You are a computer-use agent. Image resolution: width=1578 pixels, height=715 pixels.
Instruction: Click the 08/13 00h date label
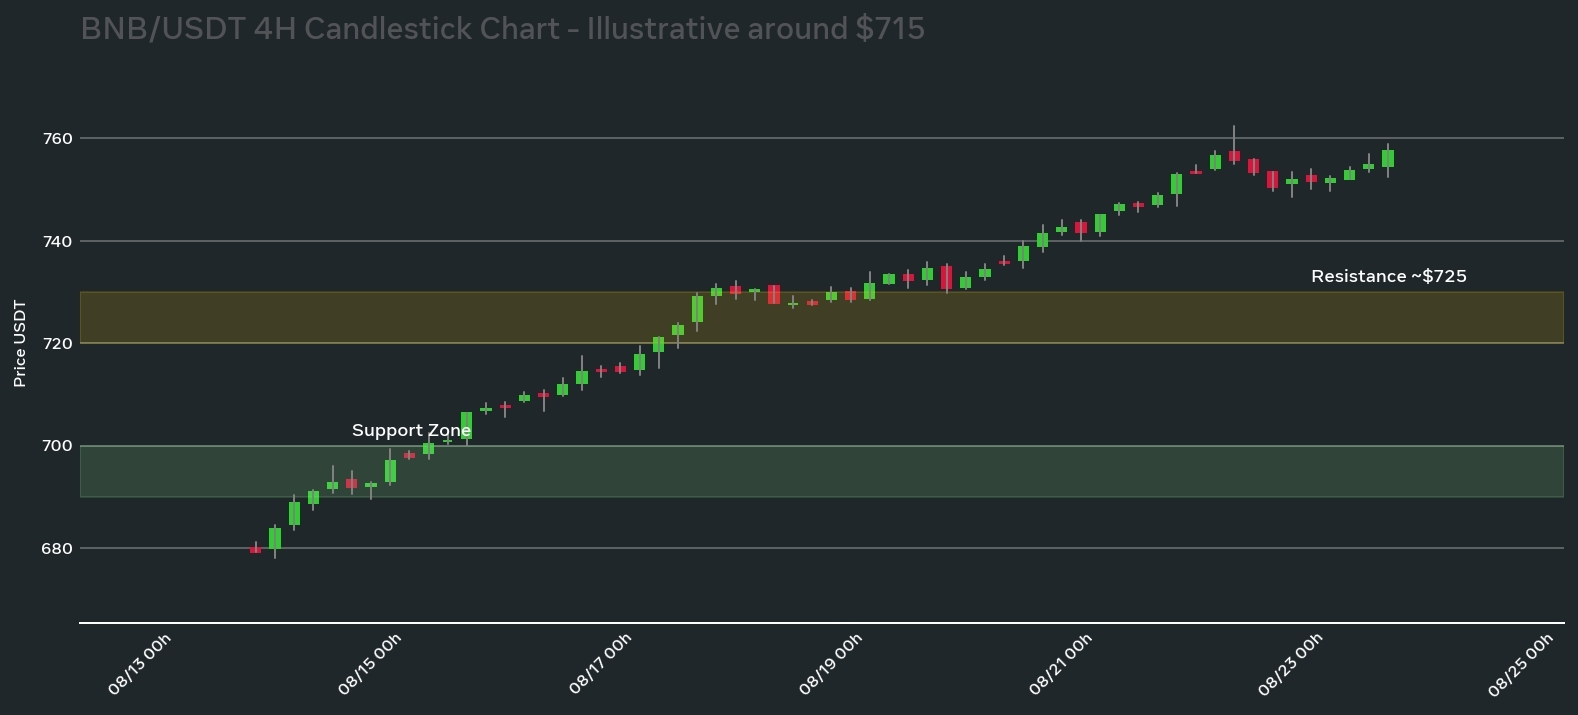click(139, 664)
